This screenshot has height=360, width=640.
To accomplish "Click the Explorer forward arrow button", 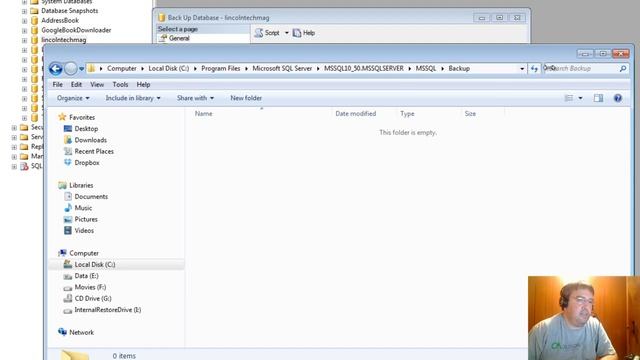I will 71,69.
